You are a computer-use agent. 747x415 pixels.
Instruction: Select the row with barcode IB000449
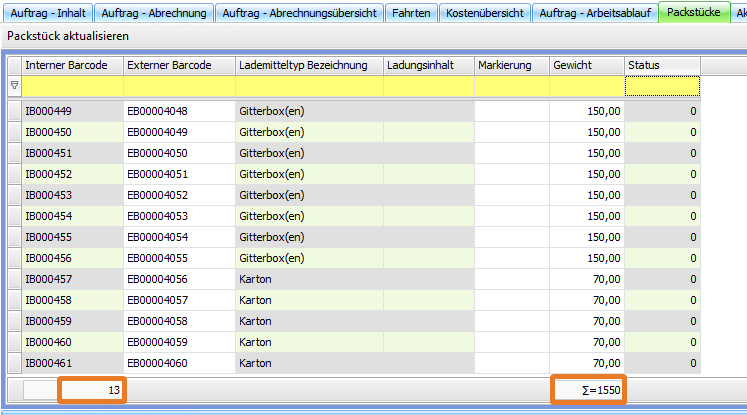point(71,111)
